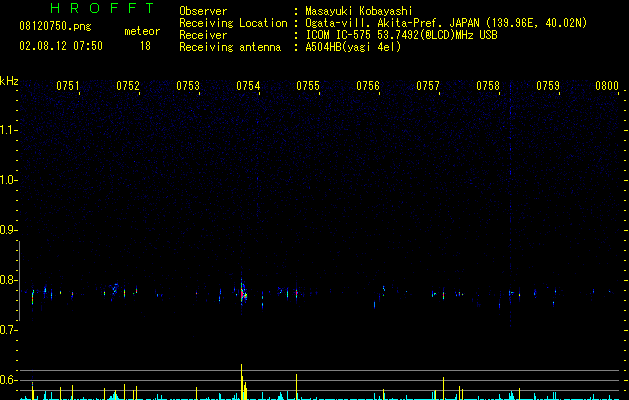
Task: Click the HROFFT title text
Action: pyautogui.click(x=103, y=8)
